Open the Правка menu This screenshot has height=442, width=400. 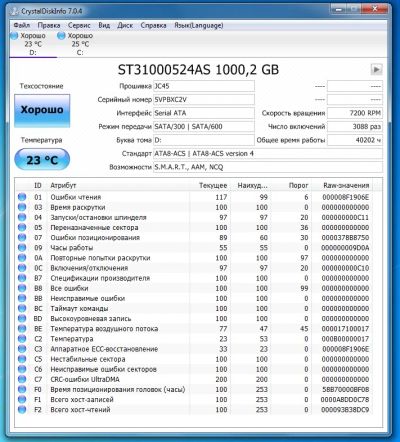click(x=49, y=25)
